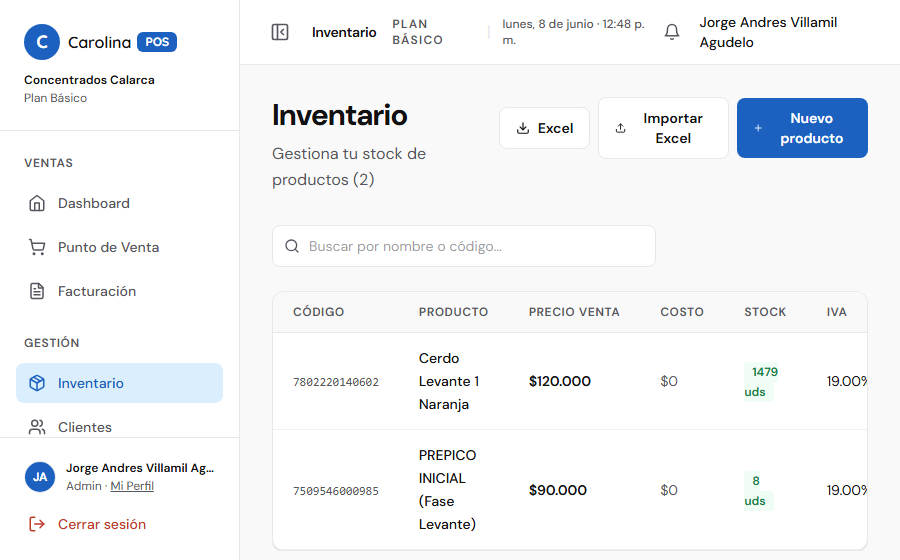
Task: Click the Importar Excel button
Action: pos(663,128)
